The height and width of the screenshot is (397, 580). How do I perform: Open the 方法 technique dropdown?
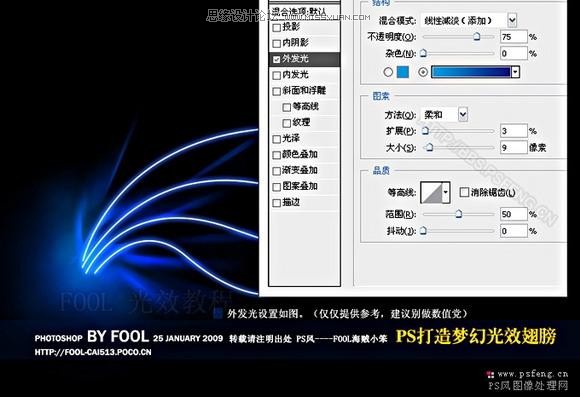(463, 115)
